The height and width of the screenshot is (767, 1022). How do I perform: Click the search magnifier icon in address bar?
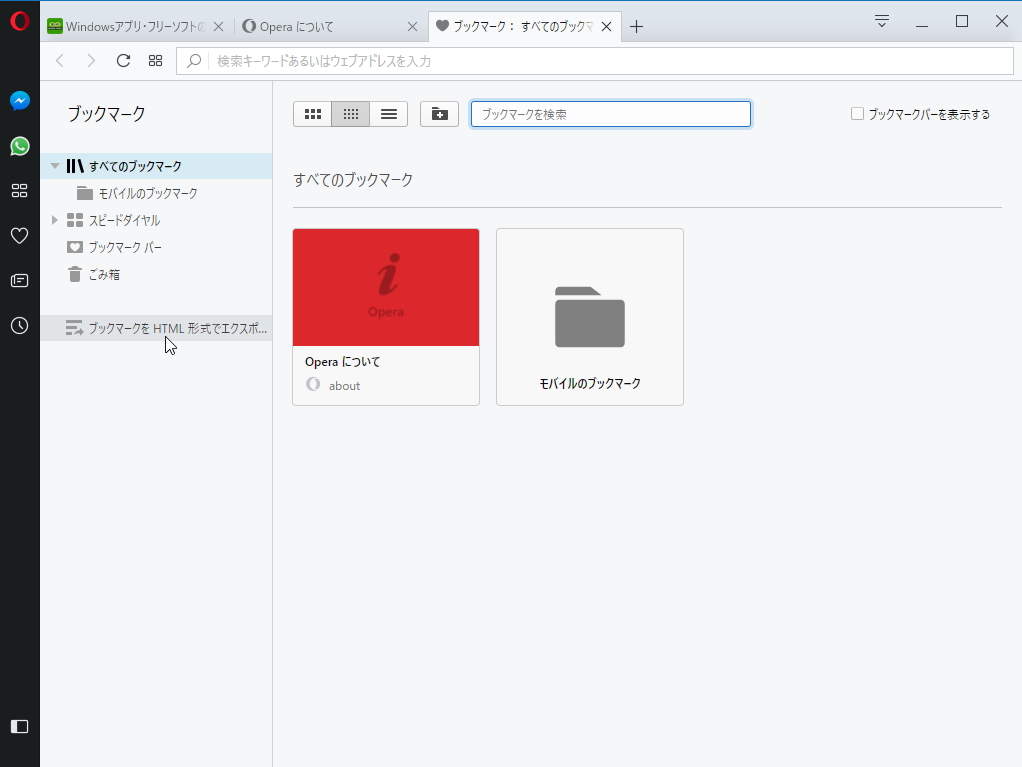pyautogui.click(x=194, y=61)
